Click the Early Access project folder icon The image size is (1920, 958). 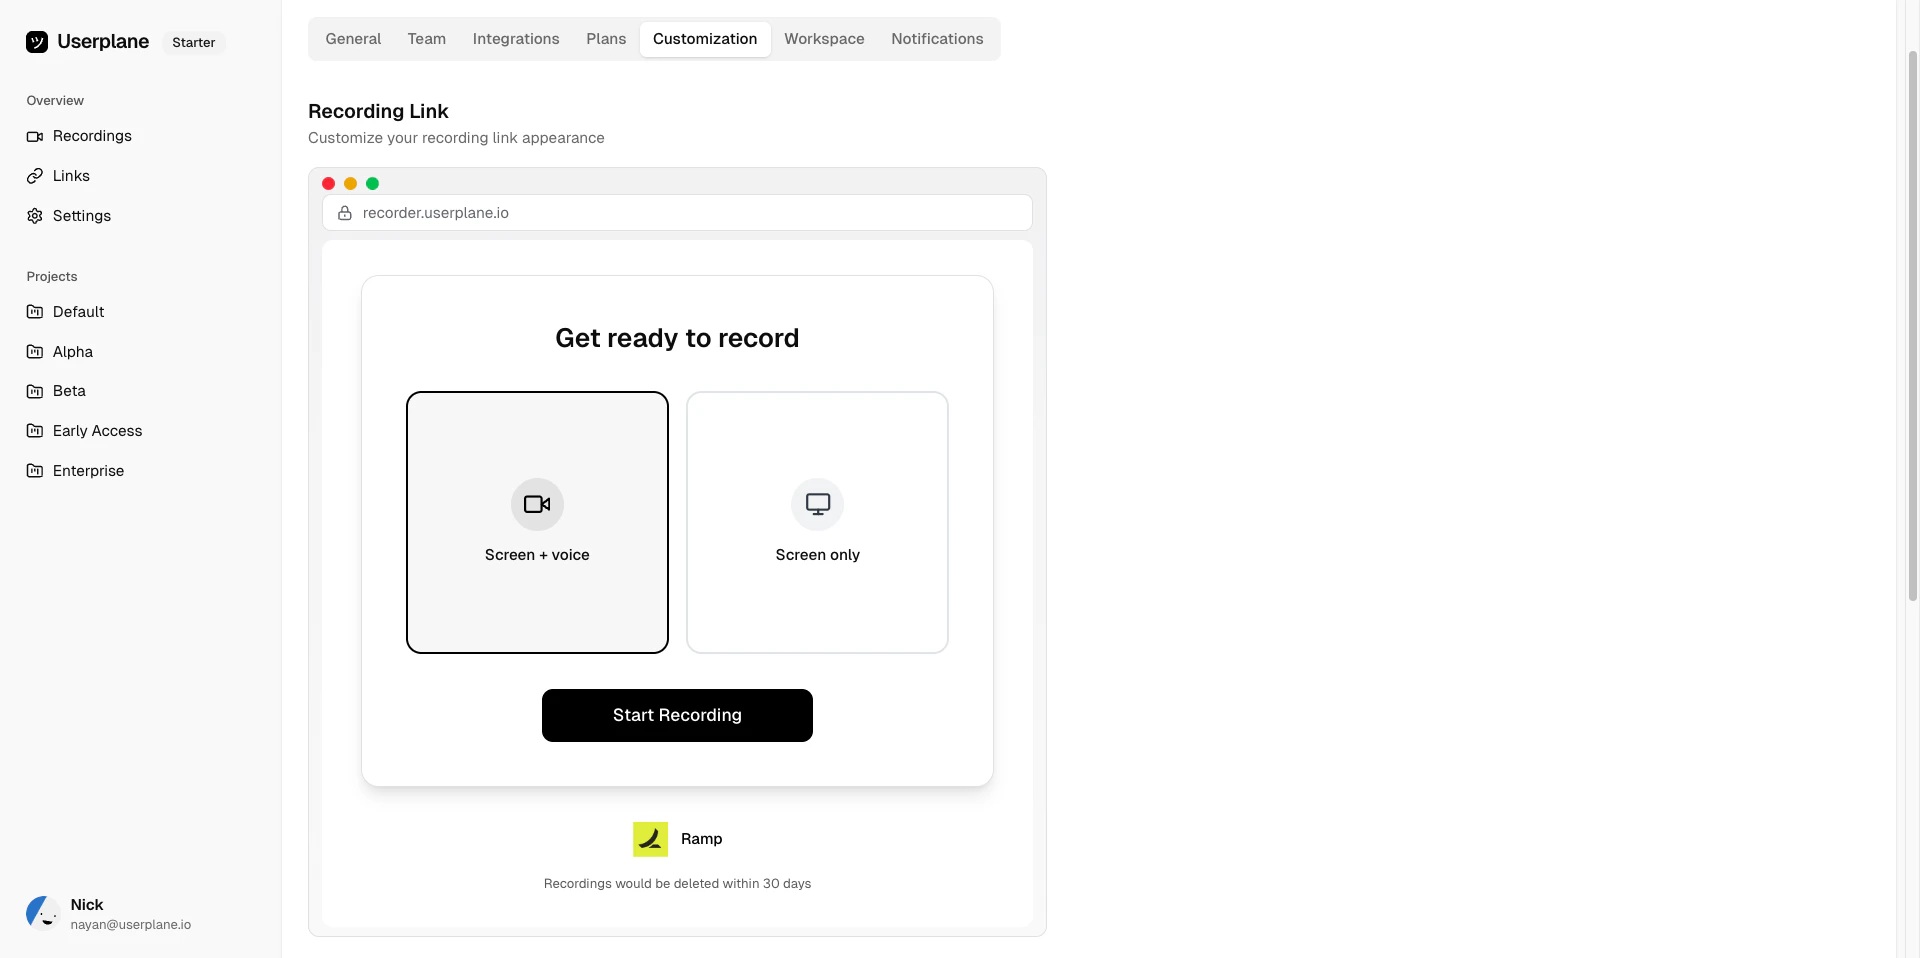coord(35,431)
